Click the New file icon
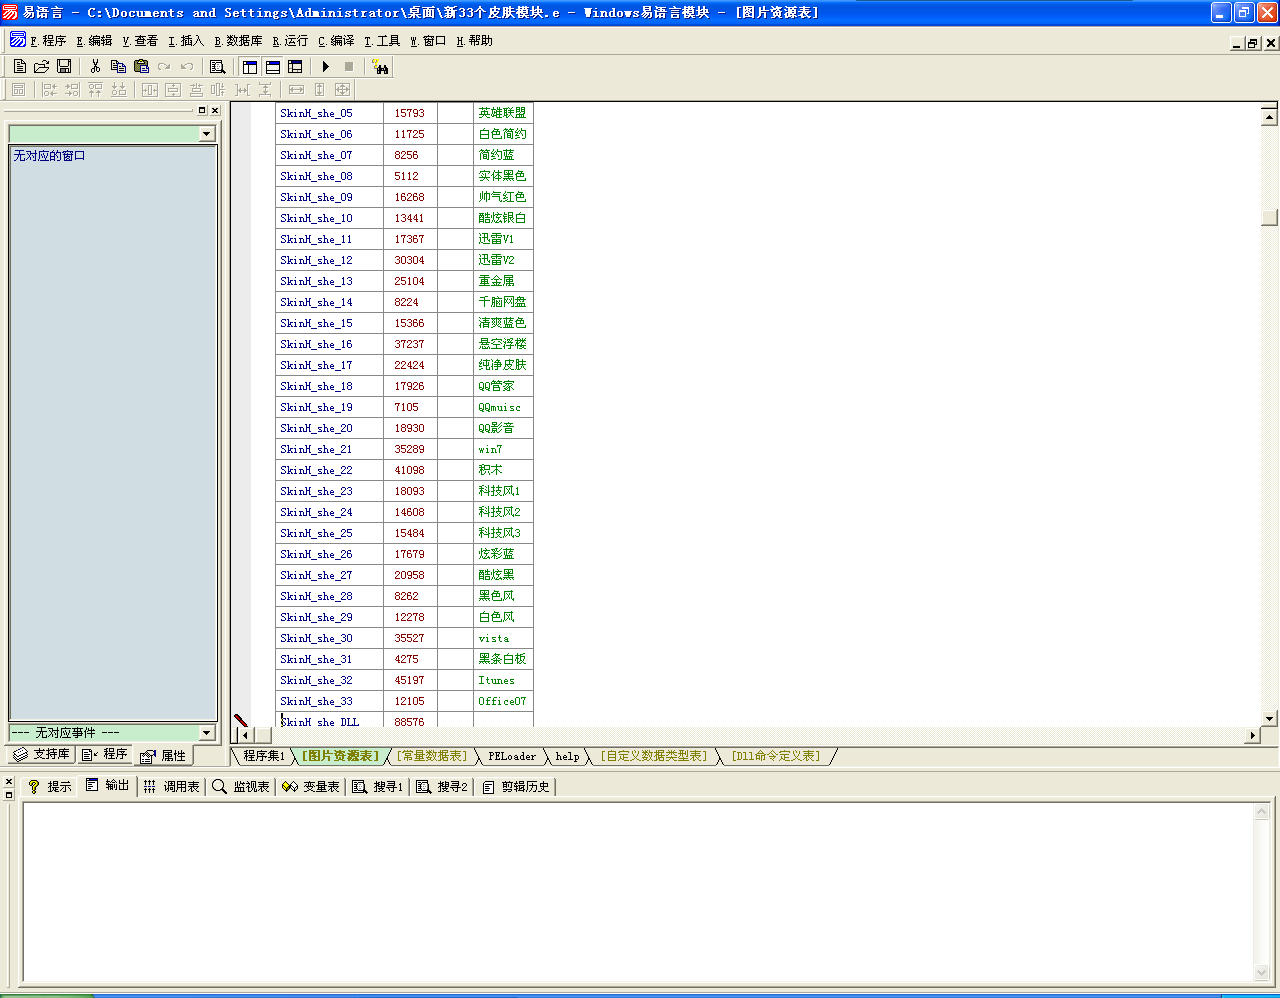 tap(19, 66)
